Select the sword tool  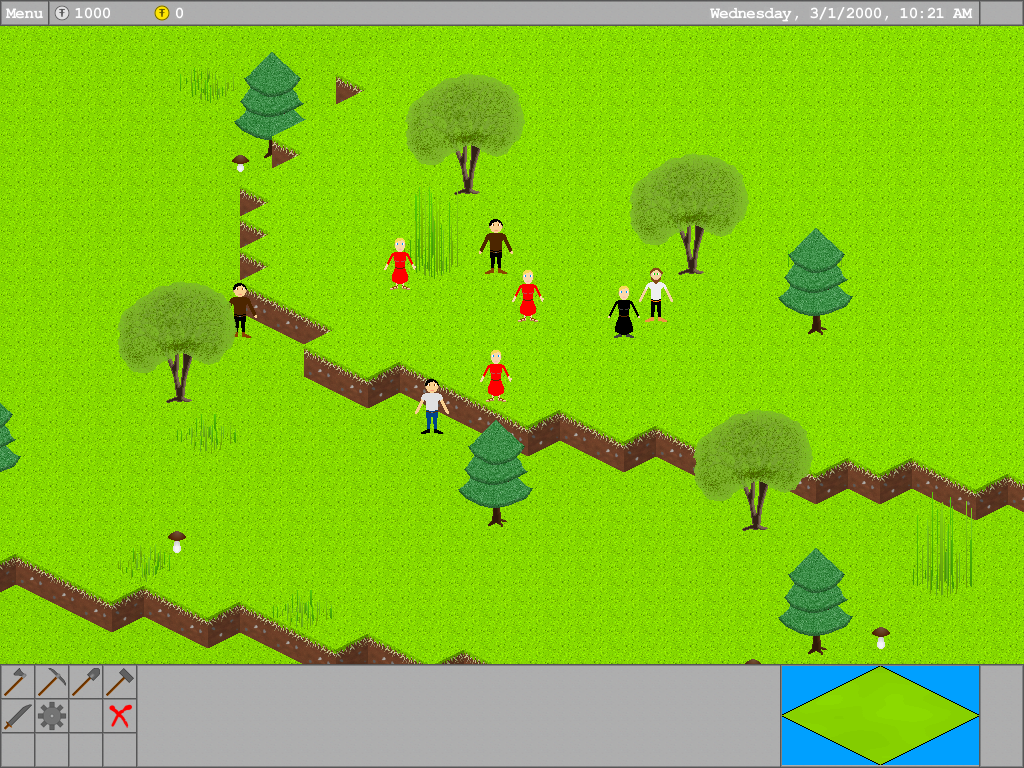[17, 716]
